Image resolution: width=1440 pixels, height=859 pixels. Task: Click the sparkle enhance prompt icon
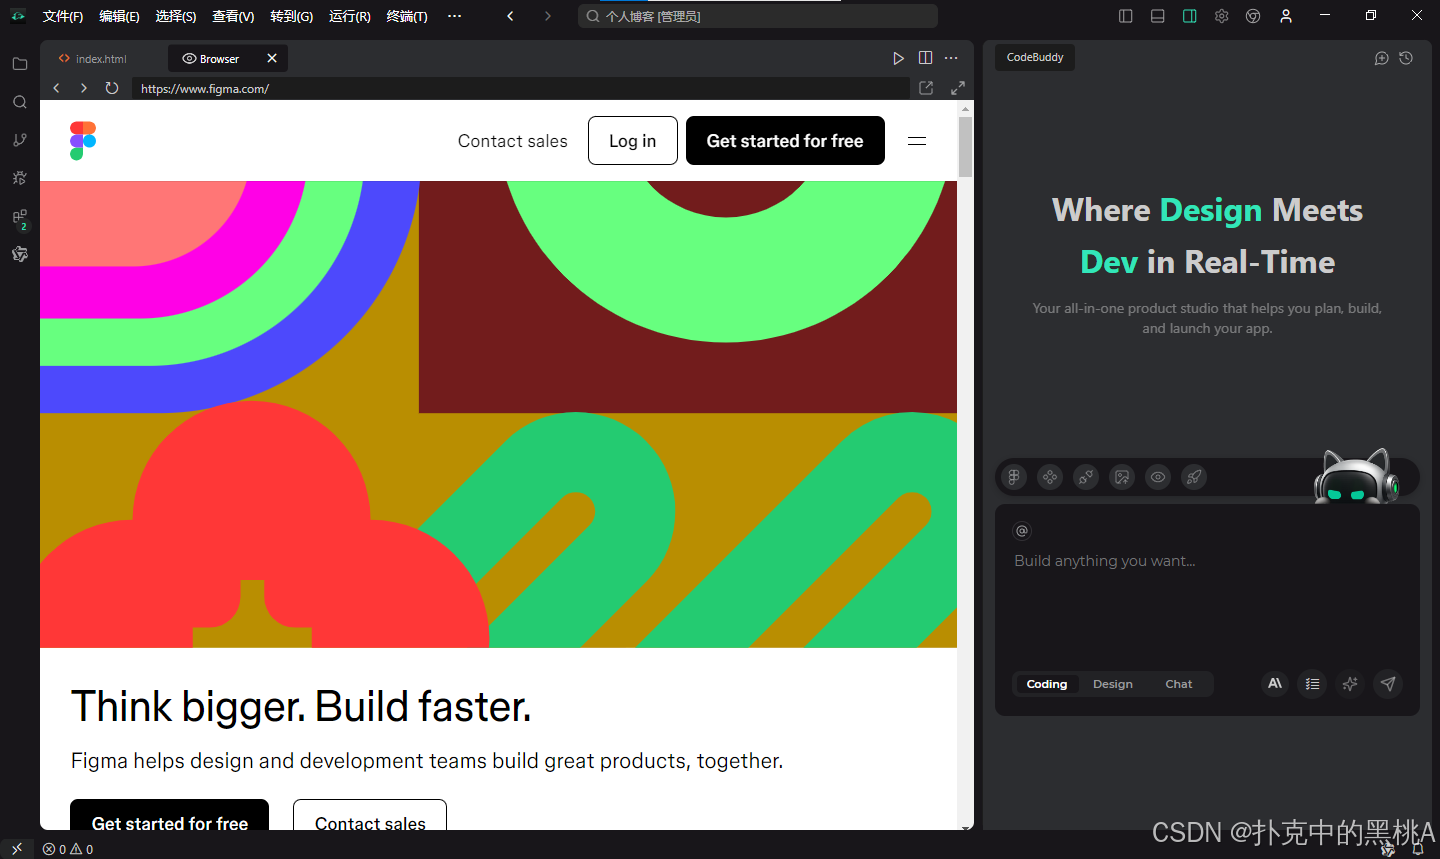click(1350, 684)
